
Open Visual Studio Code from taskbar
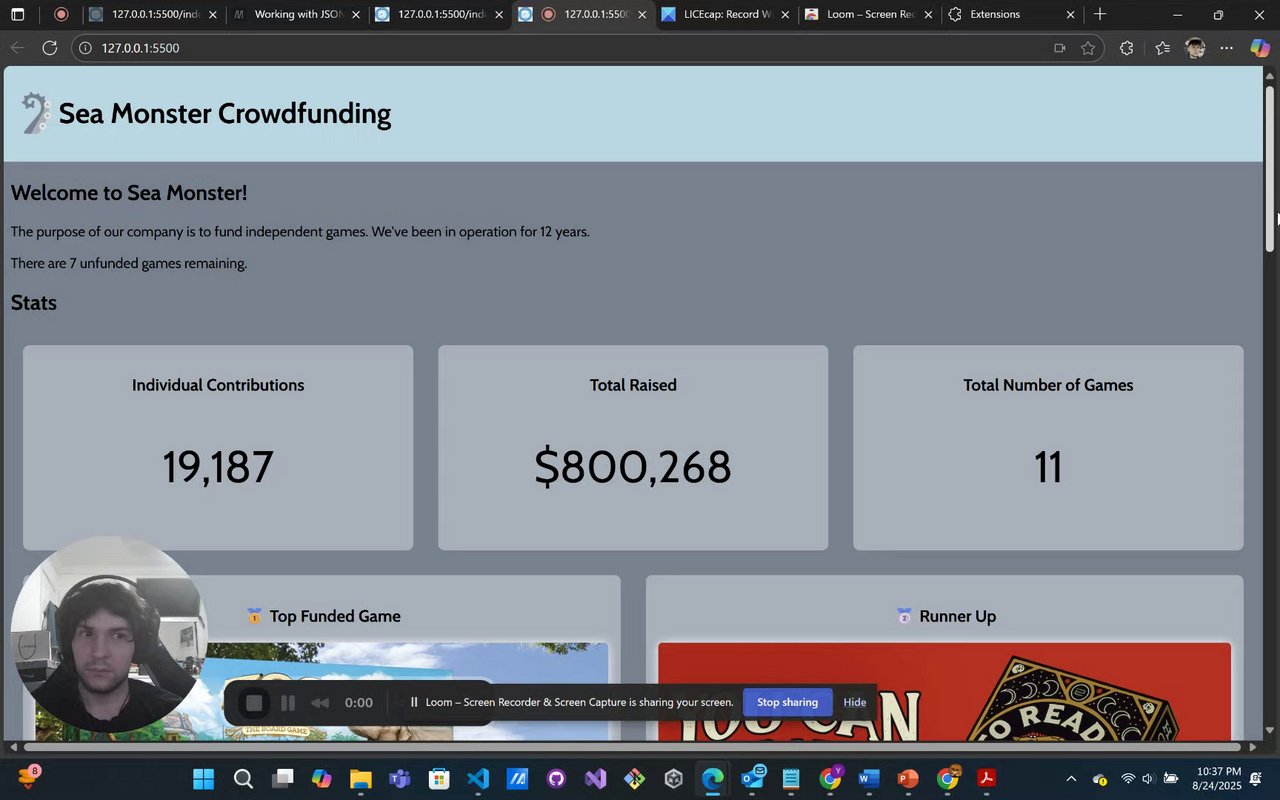[478, 779]
